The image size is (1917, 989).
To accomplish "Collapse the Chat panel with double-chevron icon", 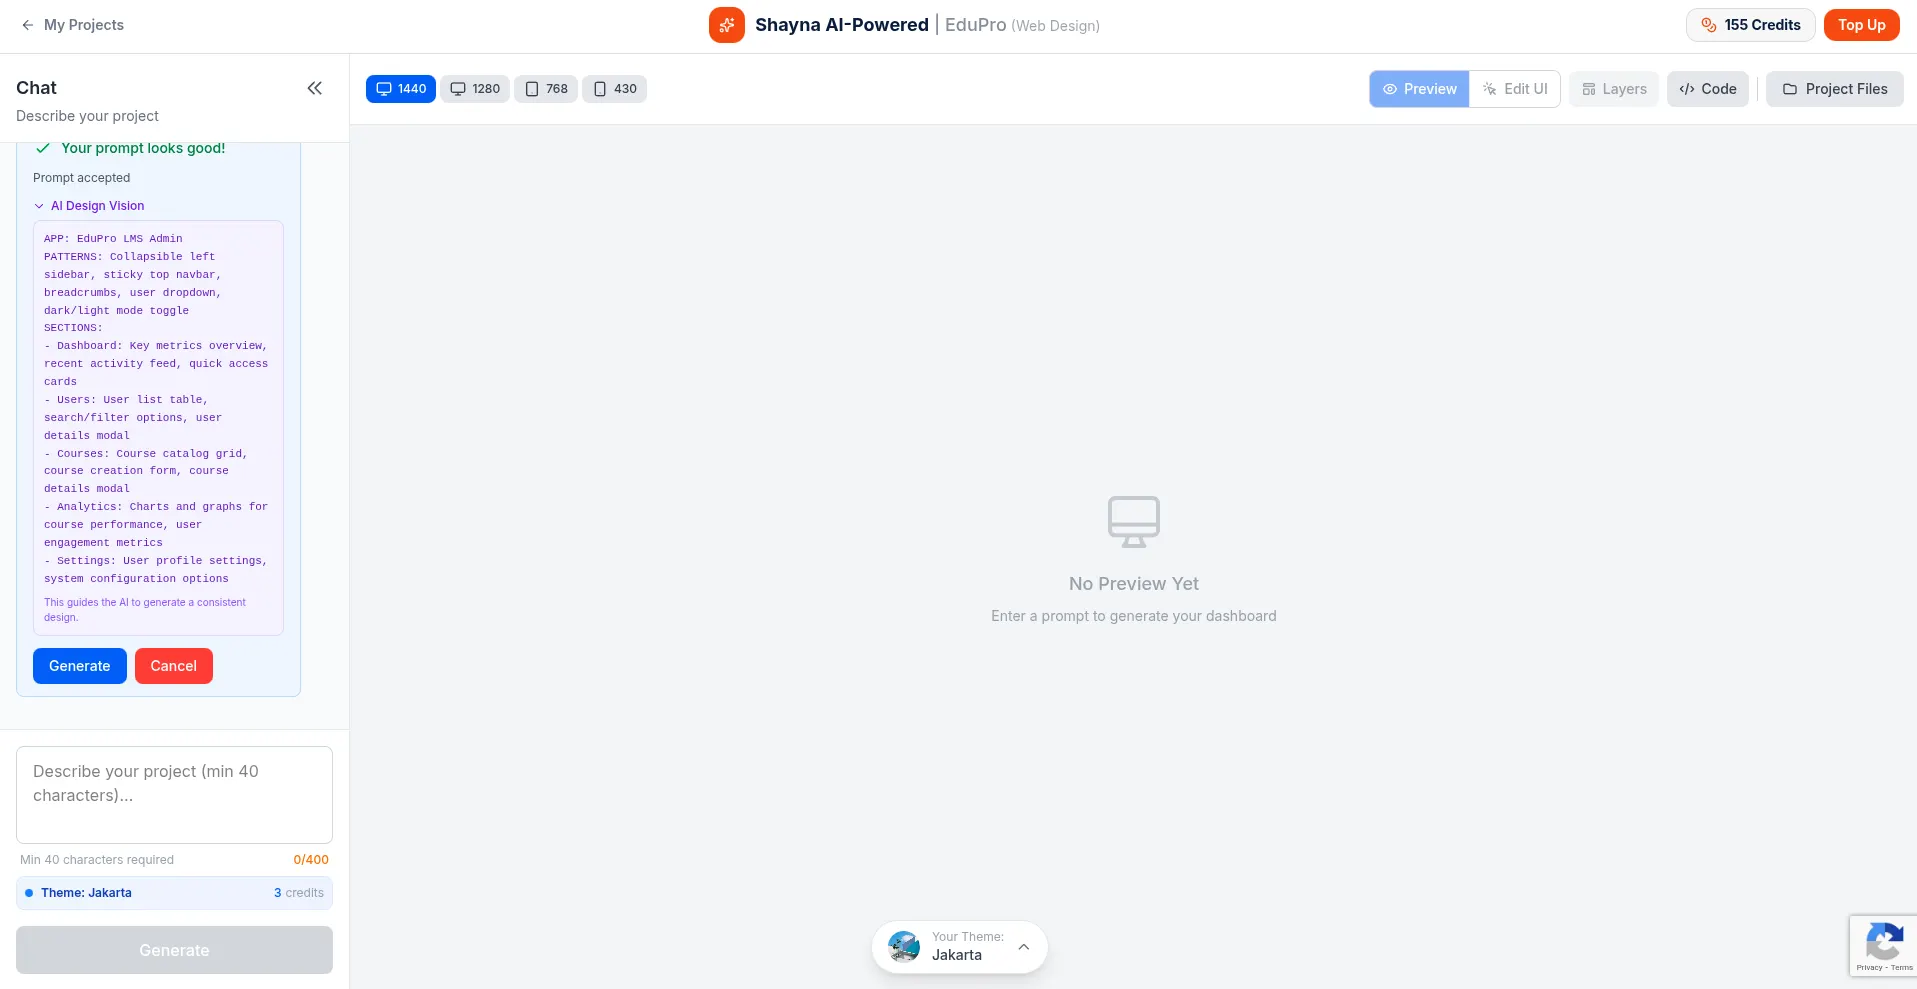I will (x=314, y=88).
